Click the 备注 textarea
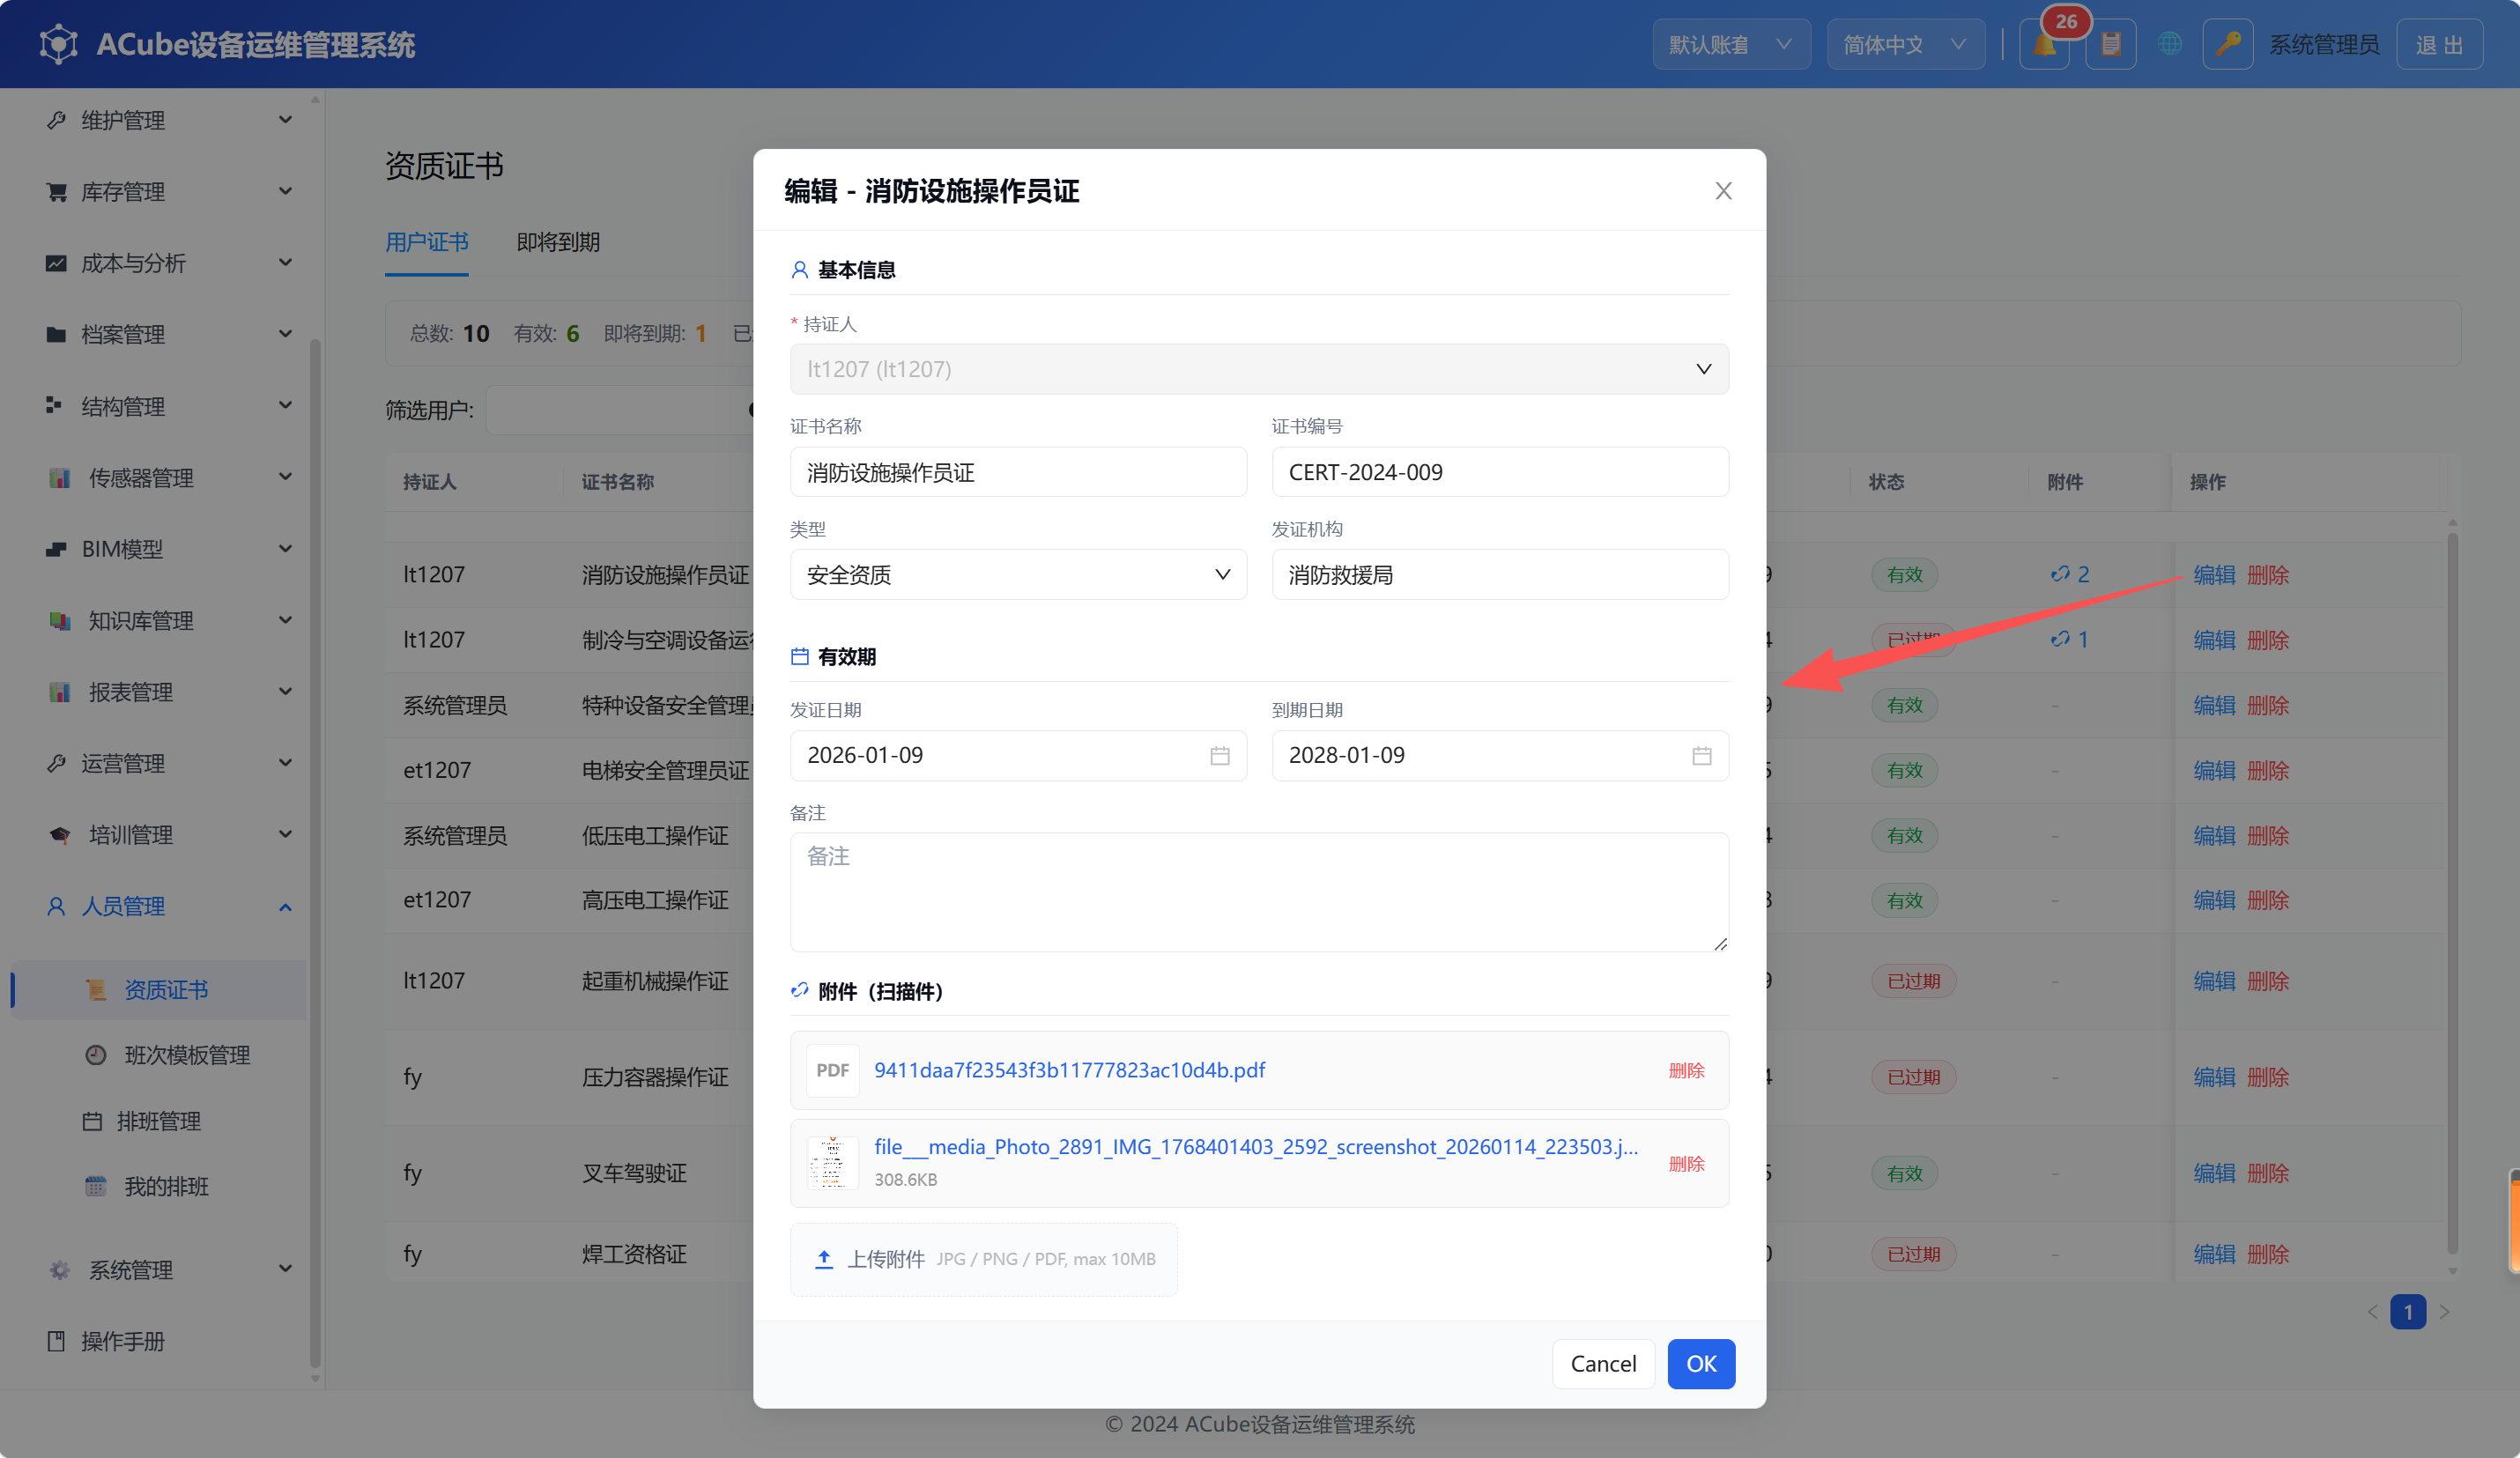The image size is (2520, 1458). point(1259,892)
